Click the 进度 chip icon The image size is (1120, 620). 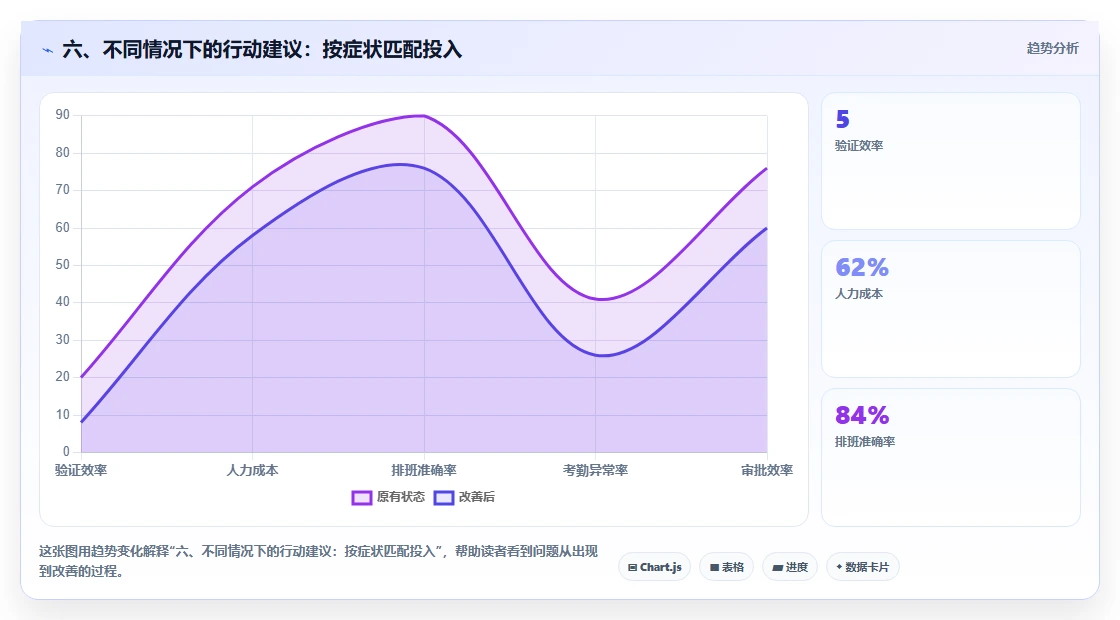(778, 568)
